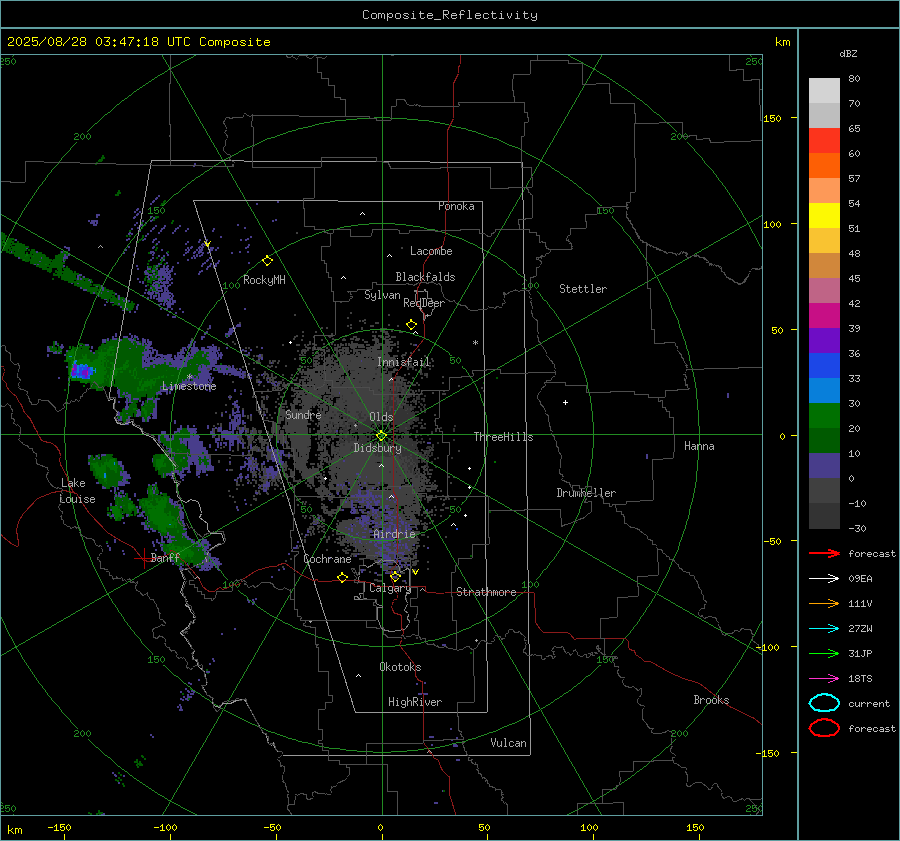This screenshot has width=900, height=841.
Task: Click the Composite_Reflectivity title text
Action: coord(450,15)
